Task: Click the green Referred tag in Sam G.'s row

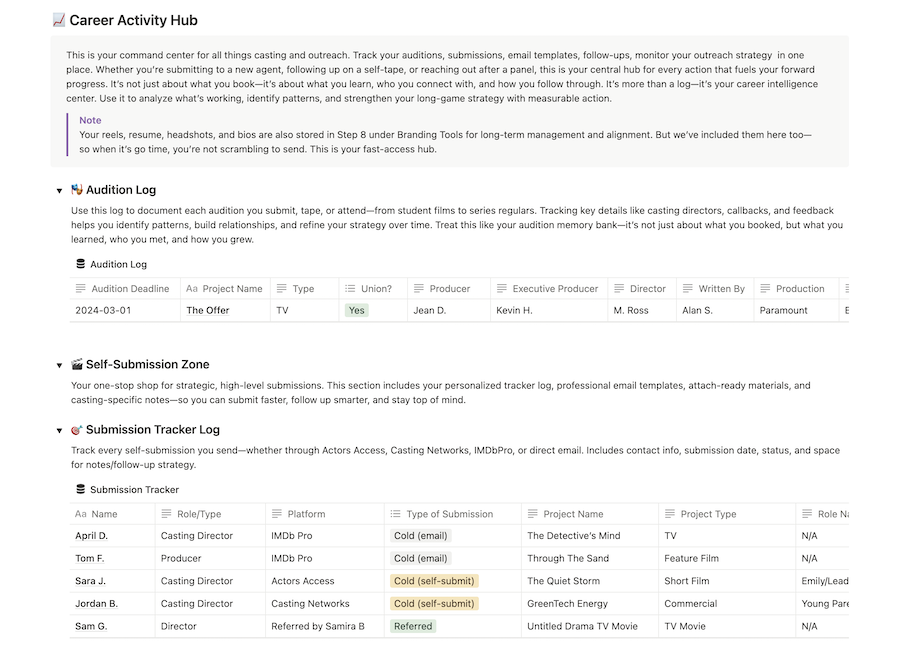Action: (x=413, y=626)
